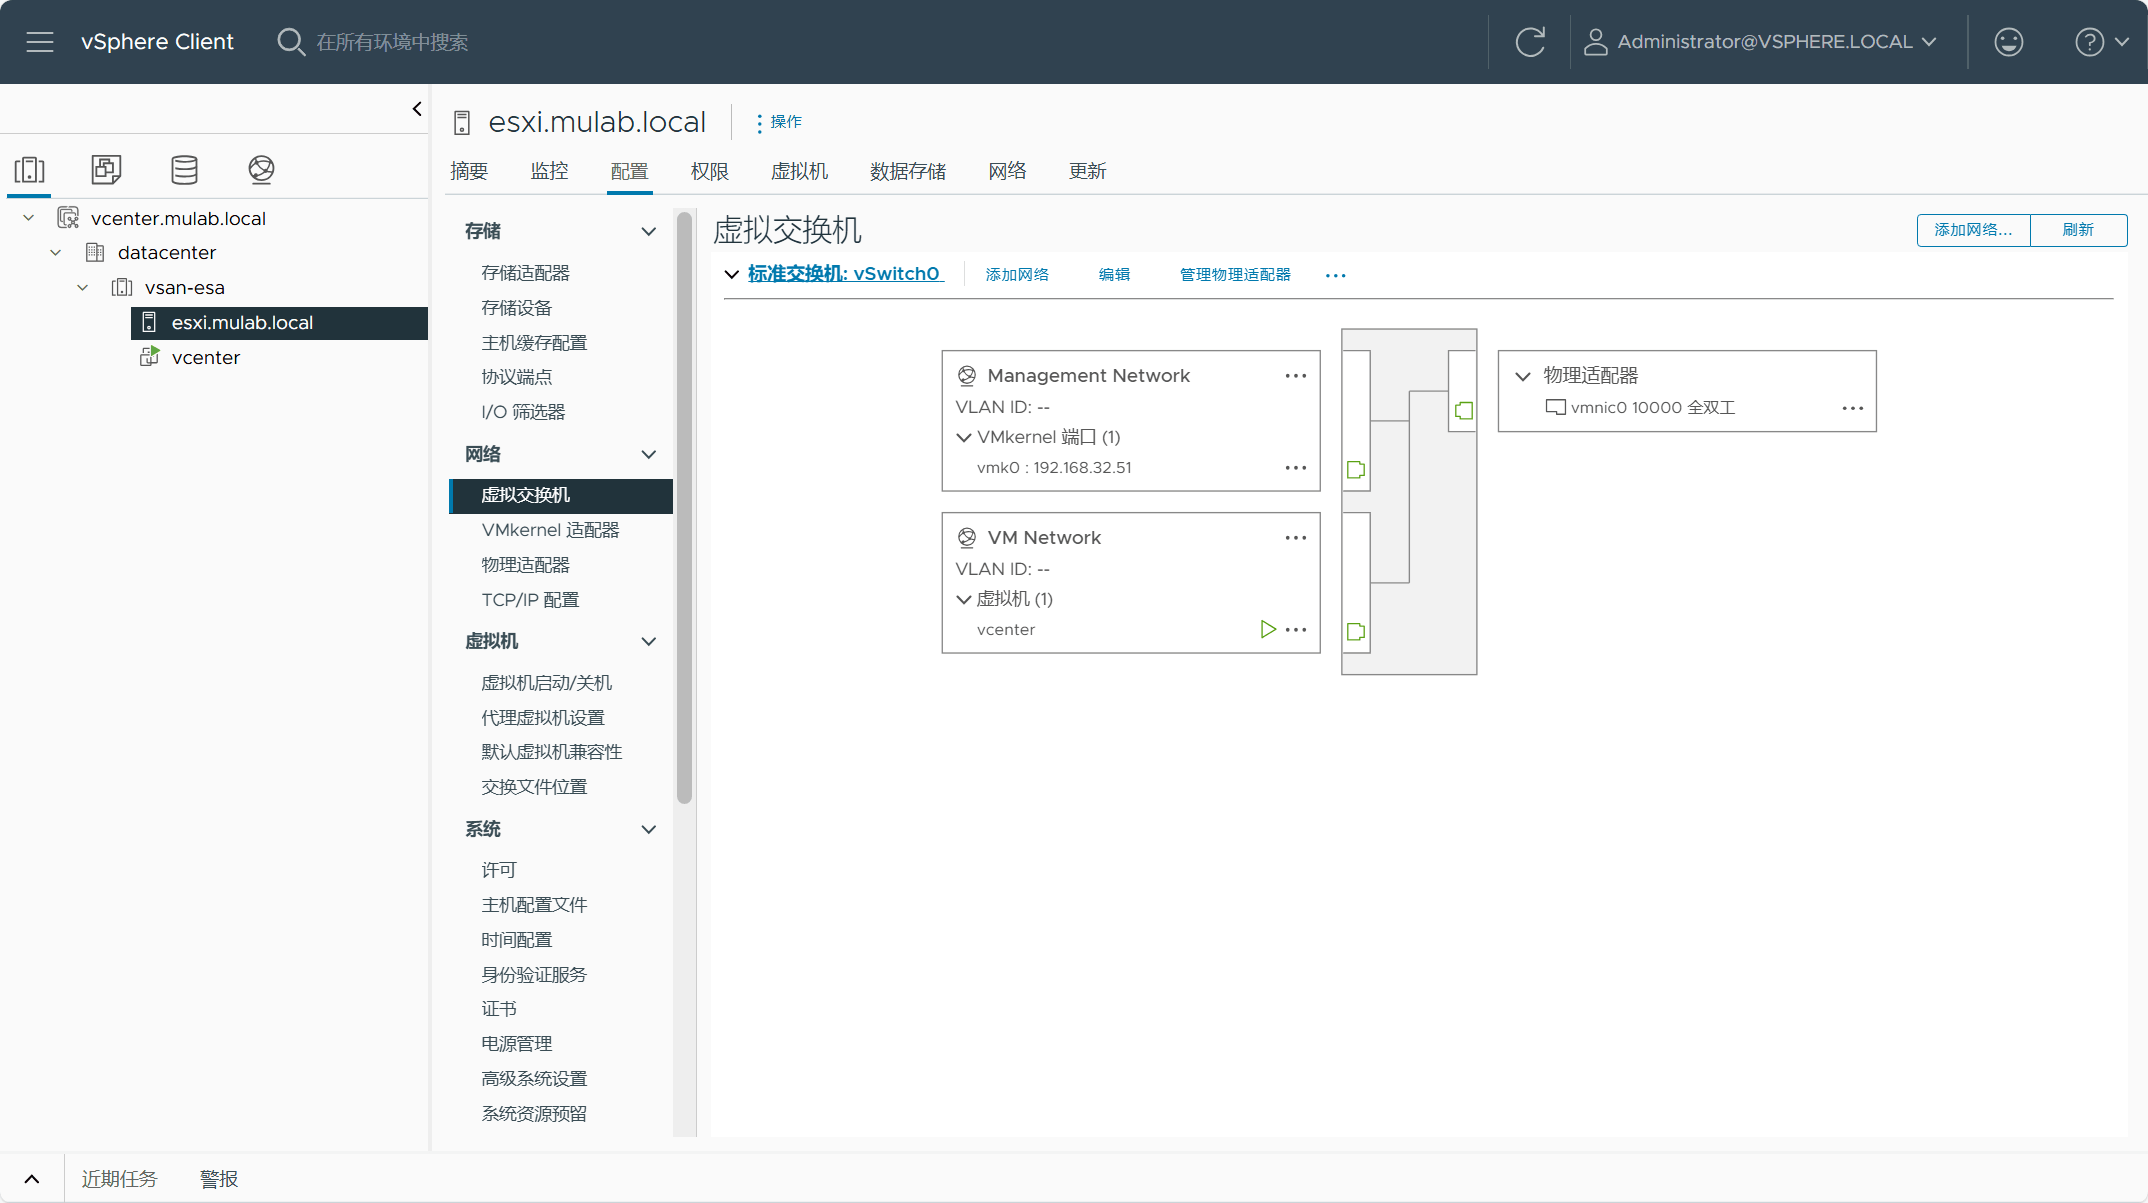Open the 警报 alarms tab
The height and width of the screenshot is (1203, 2148).
219,1179
